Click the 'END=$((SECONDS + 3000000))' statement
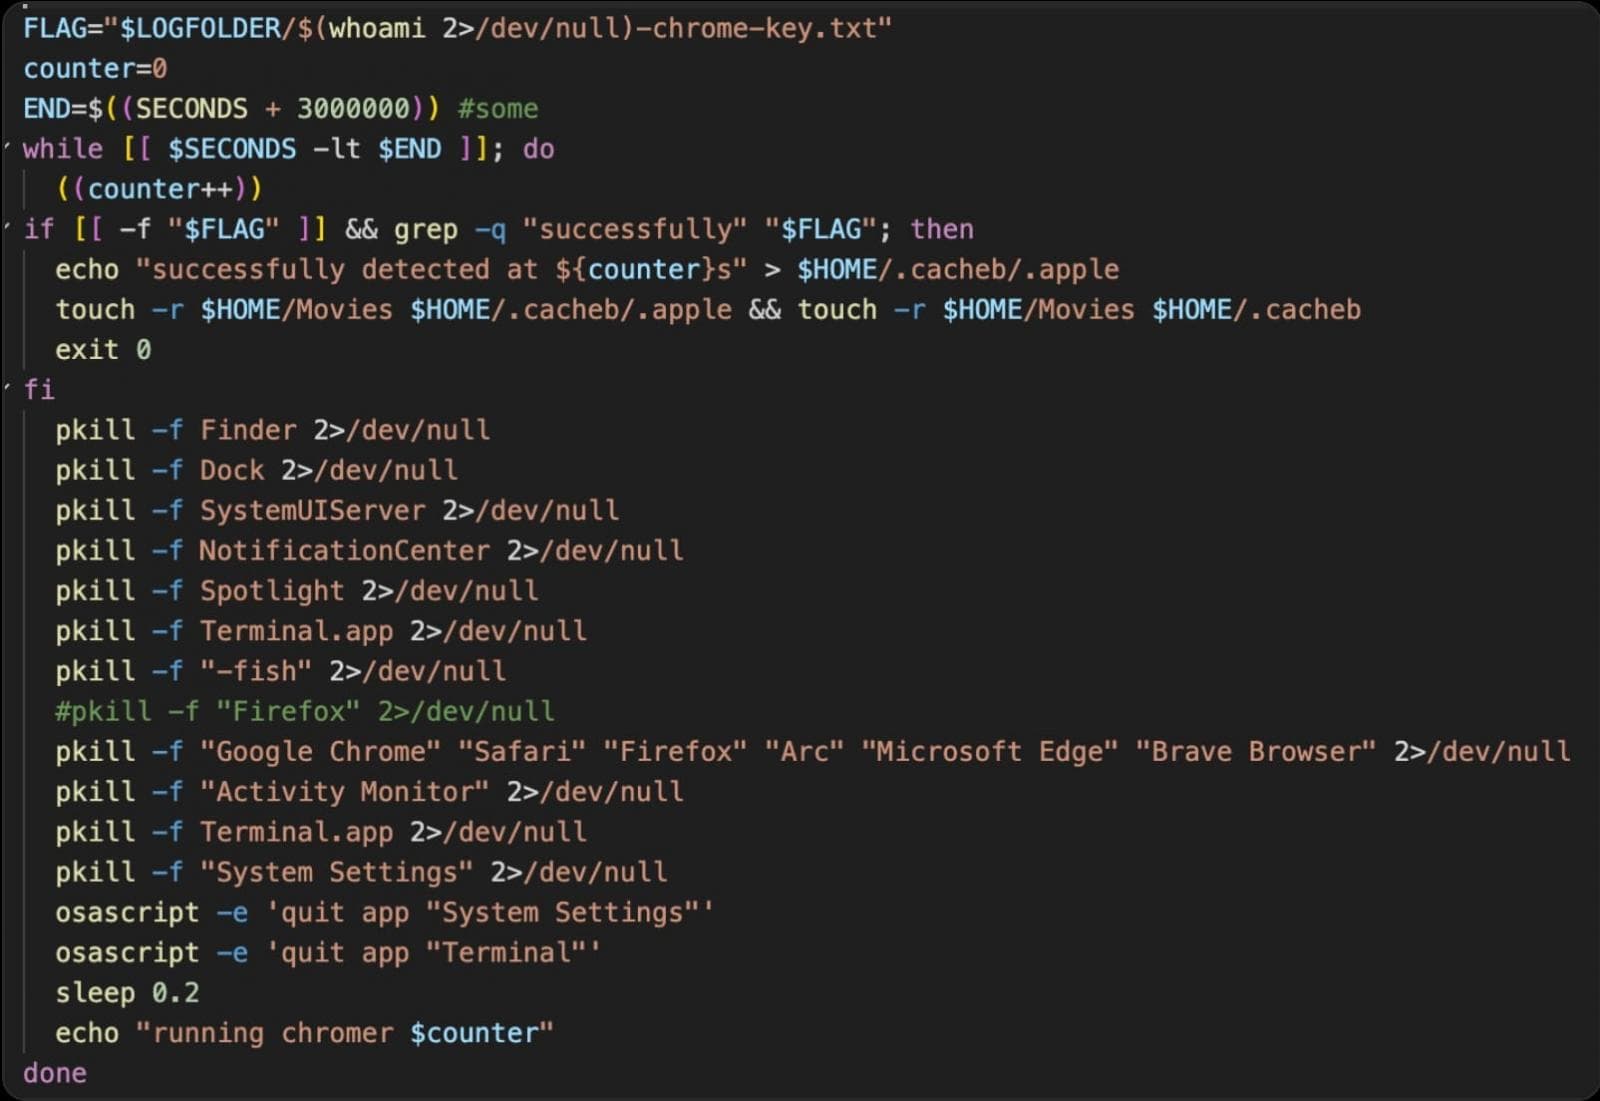1600x1101 pixels. point(231,109)
